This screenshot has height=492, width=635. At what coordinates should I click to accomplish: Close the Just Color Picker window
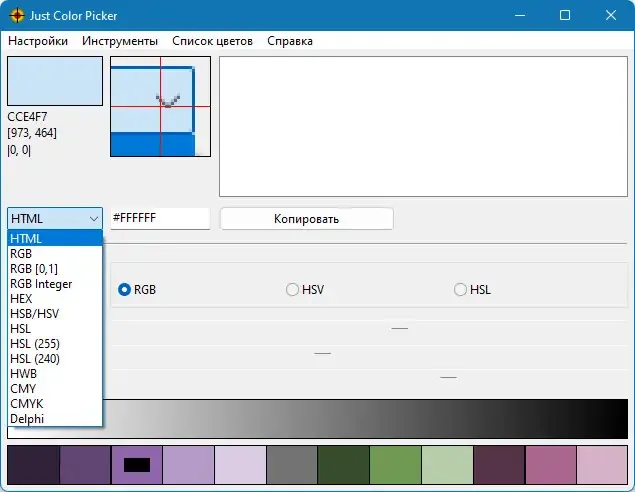(x=611, y=15)
